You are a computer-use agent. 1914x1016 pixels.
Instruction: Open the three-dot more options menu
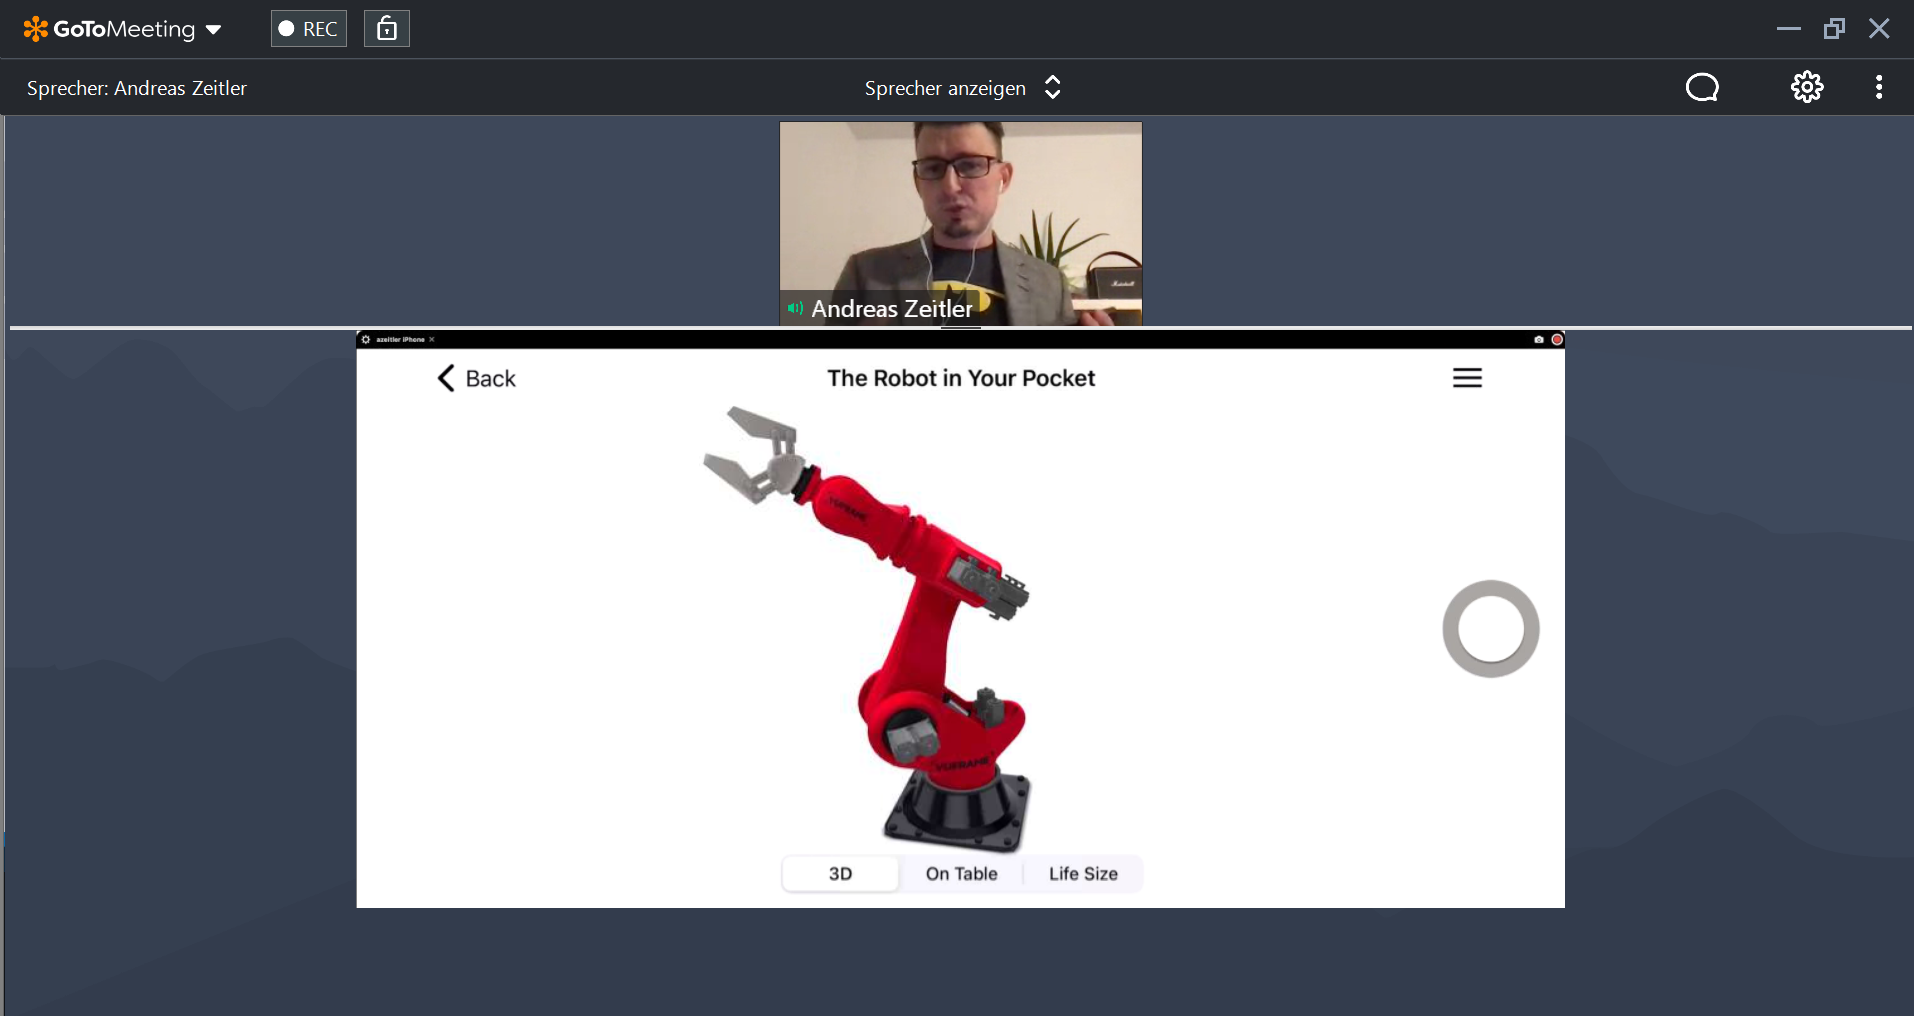(1878, 88)
